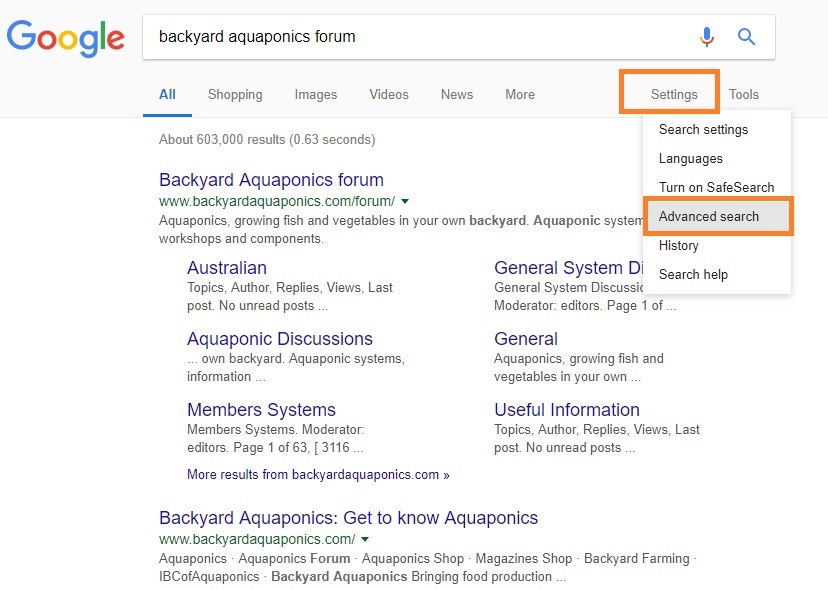Viewport: 828px width, 590px height.
Task: Open "Search settings" from the menu
Action: [x=702, y=129]
